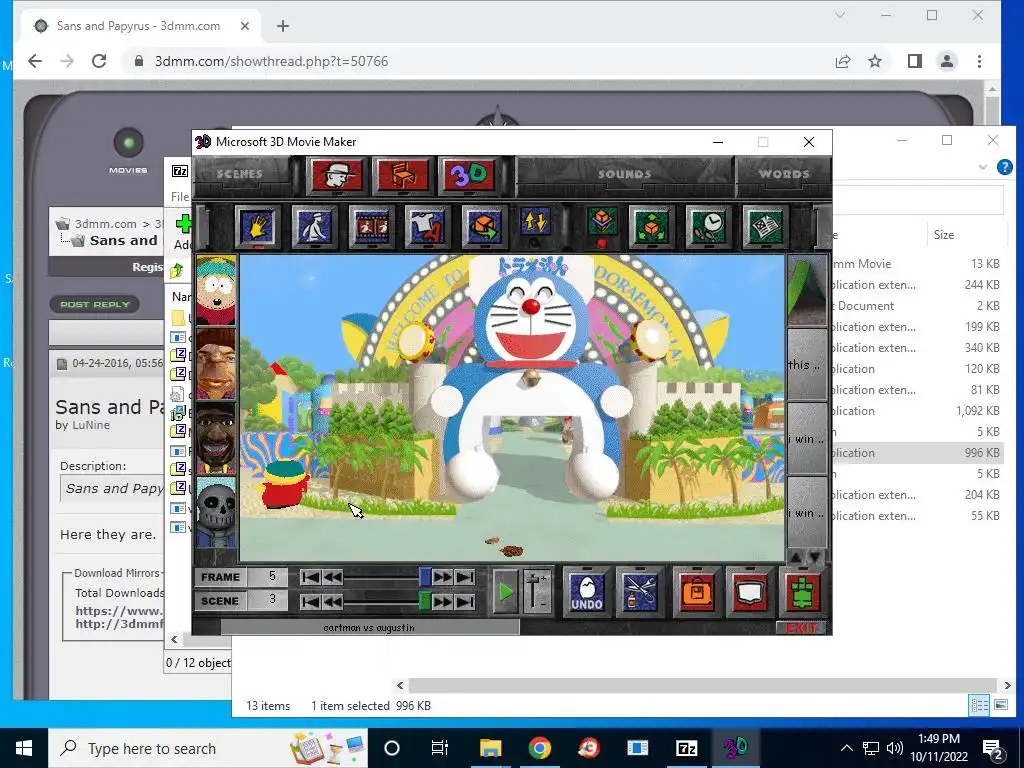The image size is (1024, 768).
Task: Open the Windows Start menu
Action: point(24,748)
